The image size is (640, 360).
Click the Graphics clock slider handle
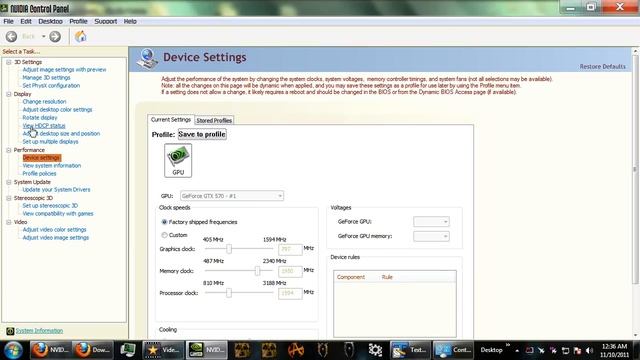coord(229,249)
